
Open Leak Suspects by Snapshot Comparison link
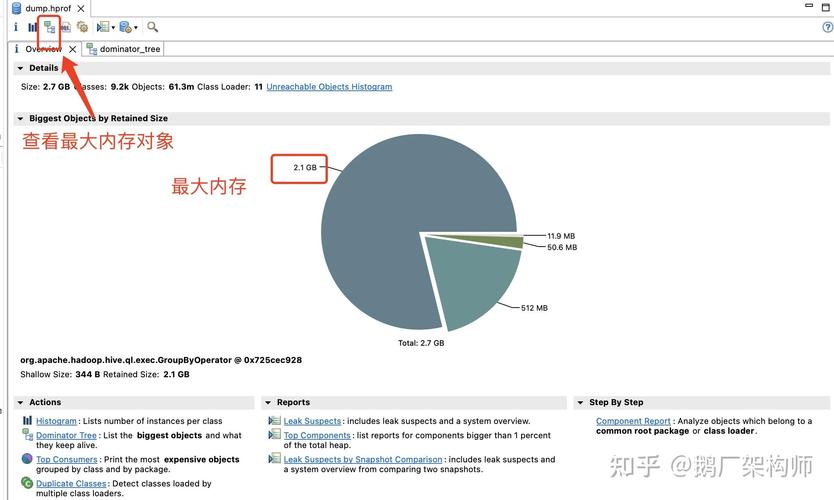click(x=363, y=460)
